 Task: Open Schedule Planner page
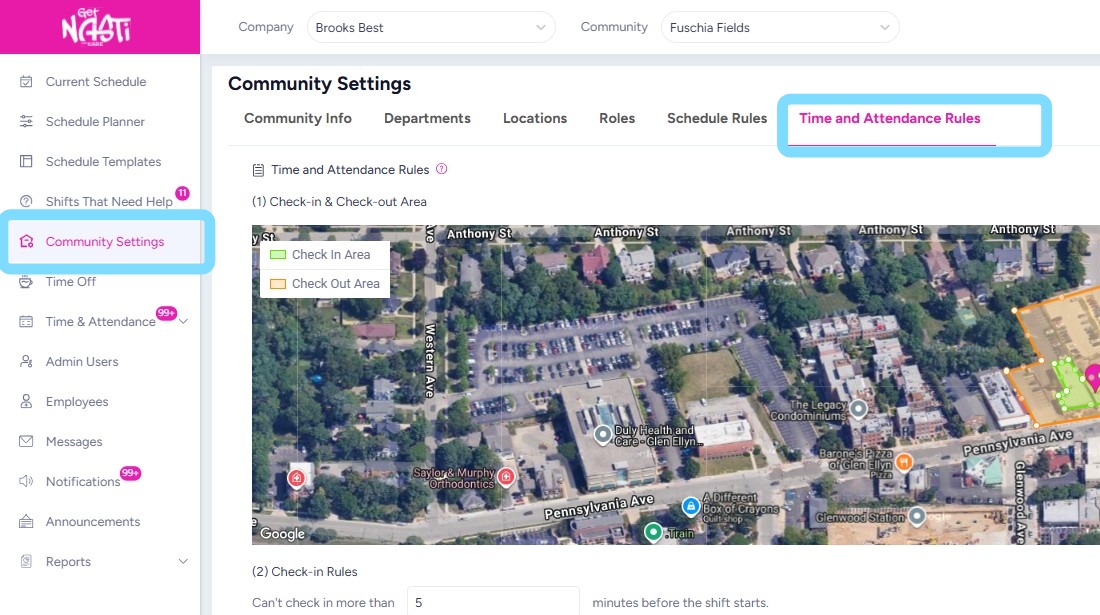[95, 121]
